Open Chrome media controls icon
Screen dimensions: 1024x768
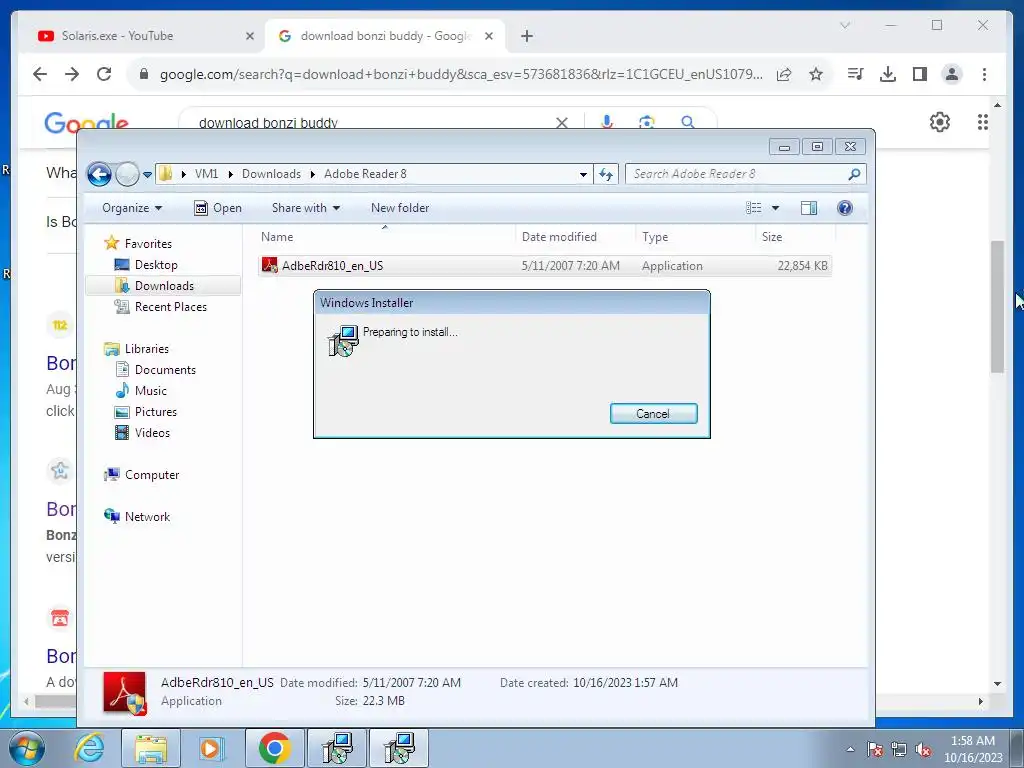click(855, 74)
